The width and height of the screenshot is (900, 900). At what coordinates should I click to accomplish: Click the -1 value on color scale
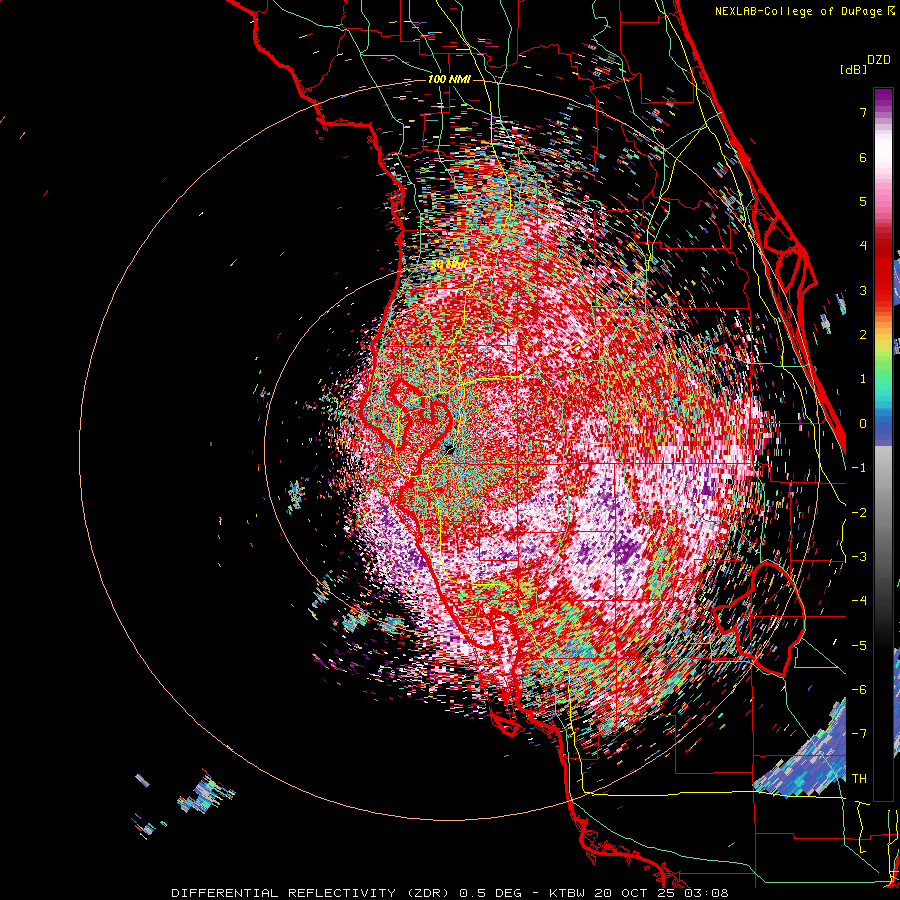(859, 468)
